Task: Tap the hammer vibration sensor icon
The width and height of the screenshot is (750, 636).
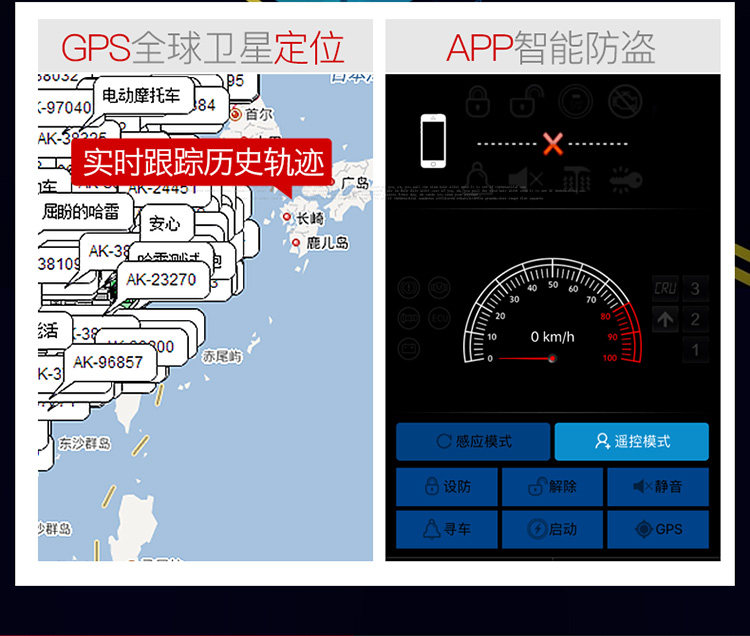Action: click(575, 179)
